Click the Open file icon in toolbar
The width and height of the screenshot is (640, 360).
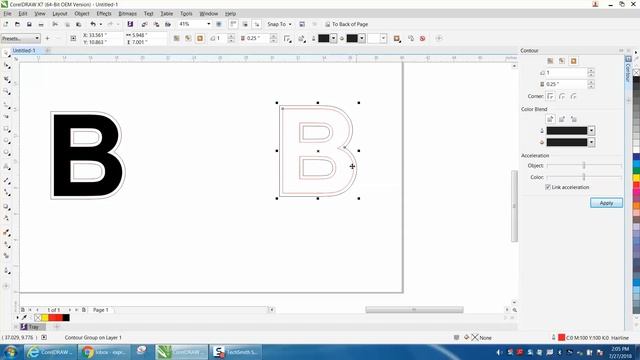click(x=17, y=24)
